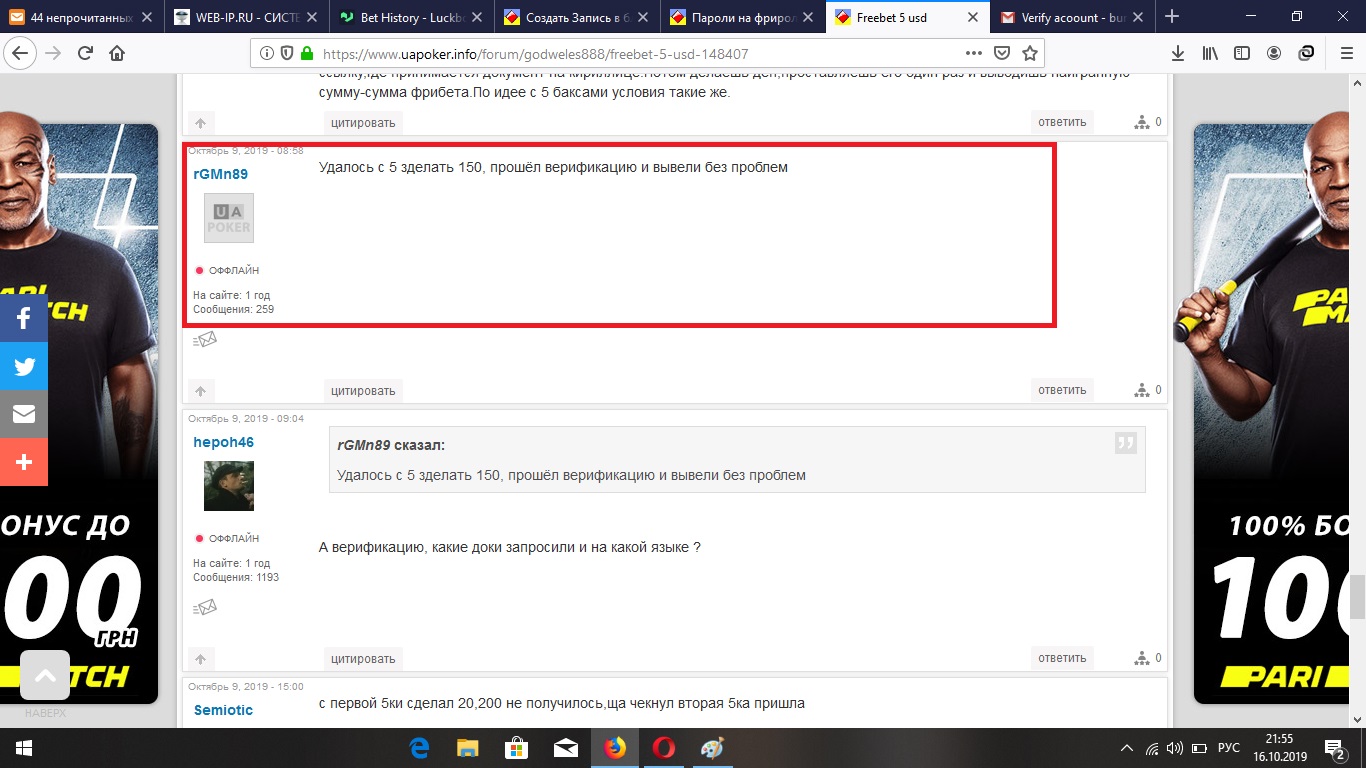Show site information icon in address bar
This screenshot has height=768, width=1366.
click(x=267, y=54)
